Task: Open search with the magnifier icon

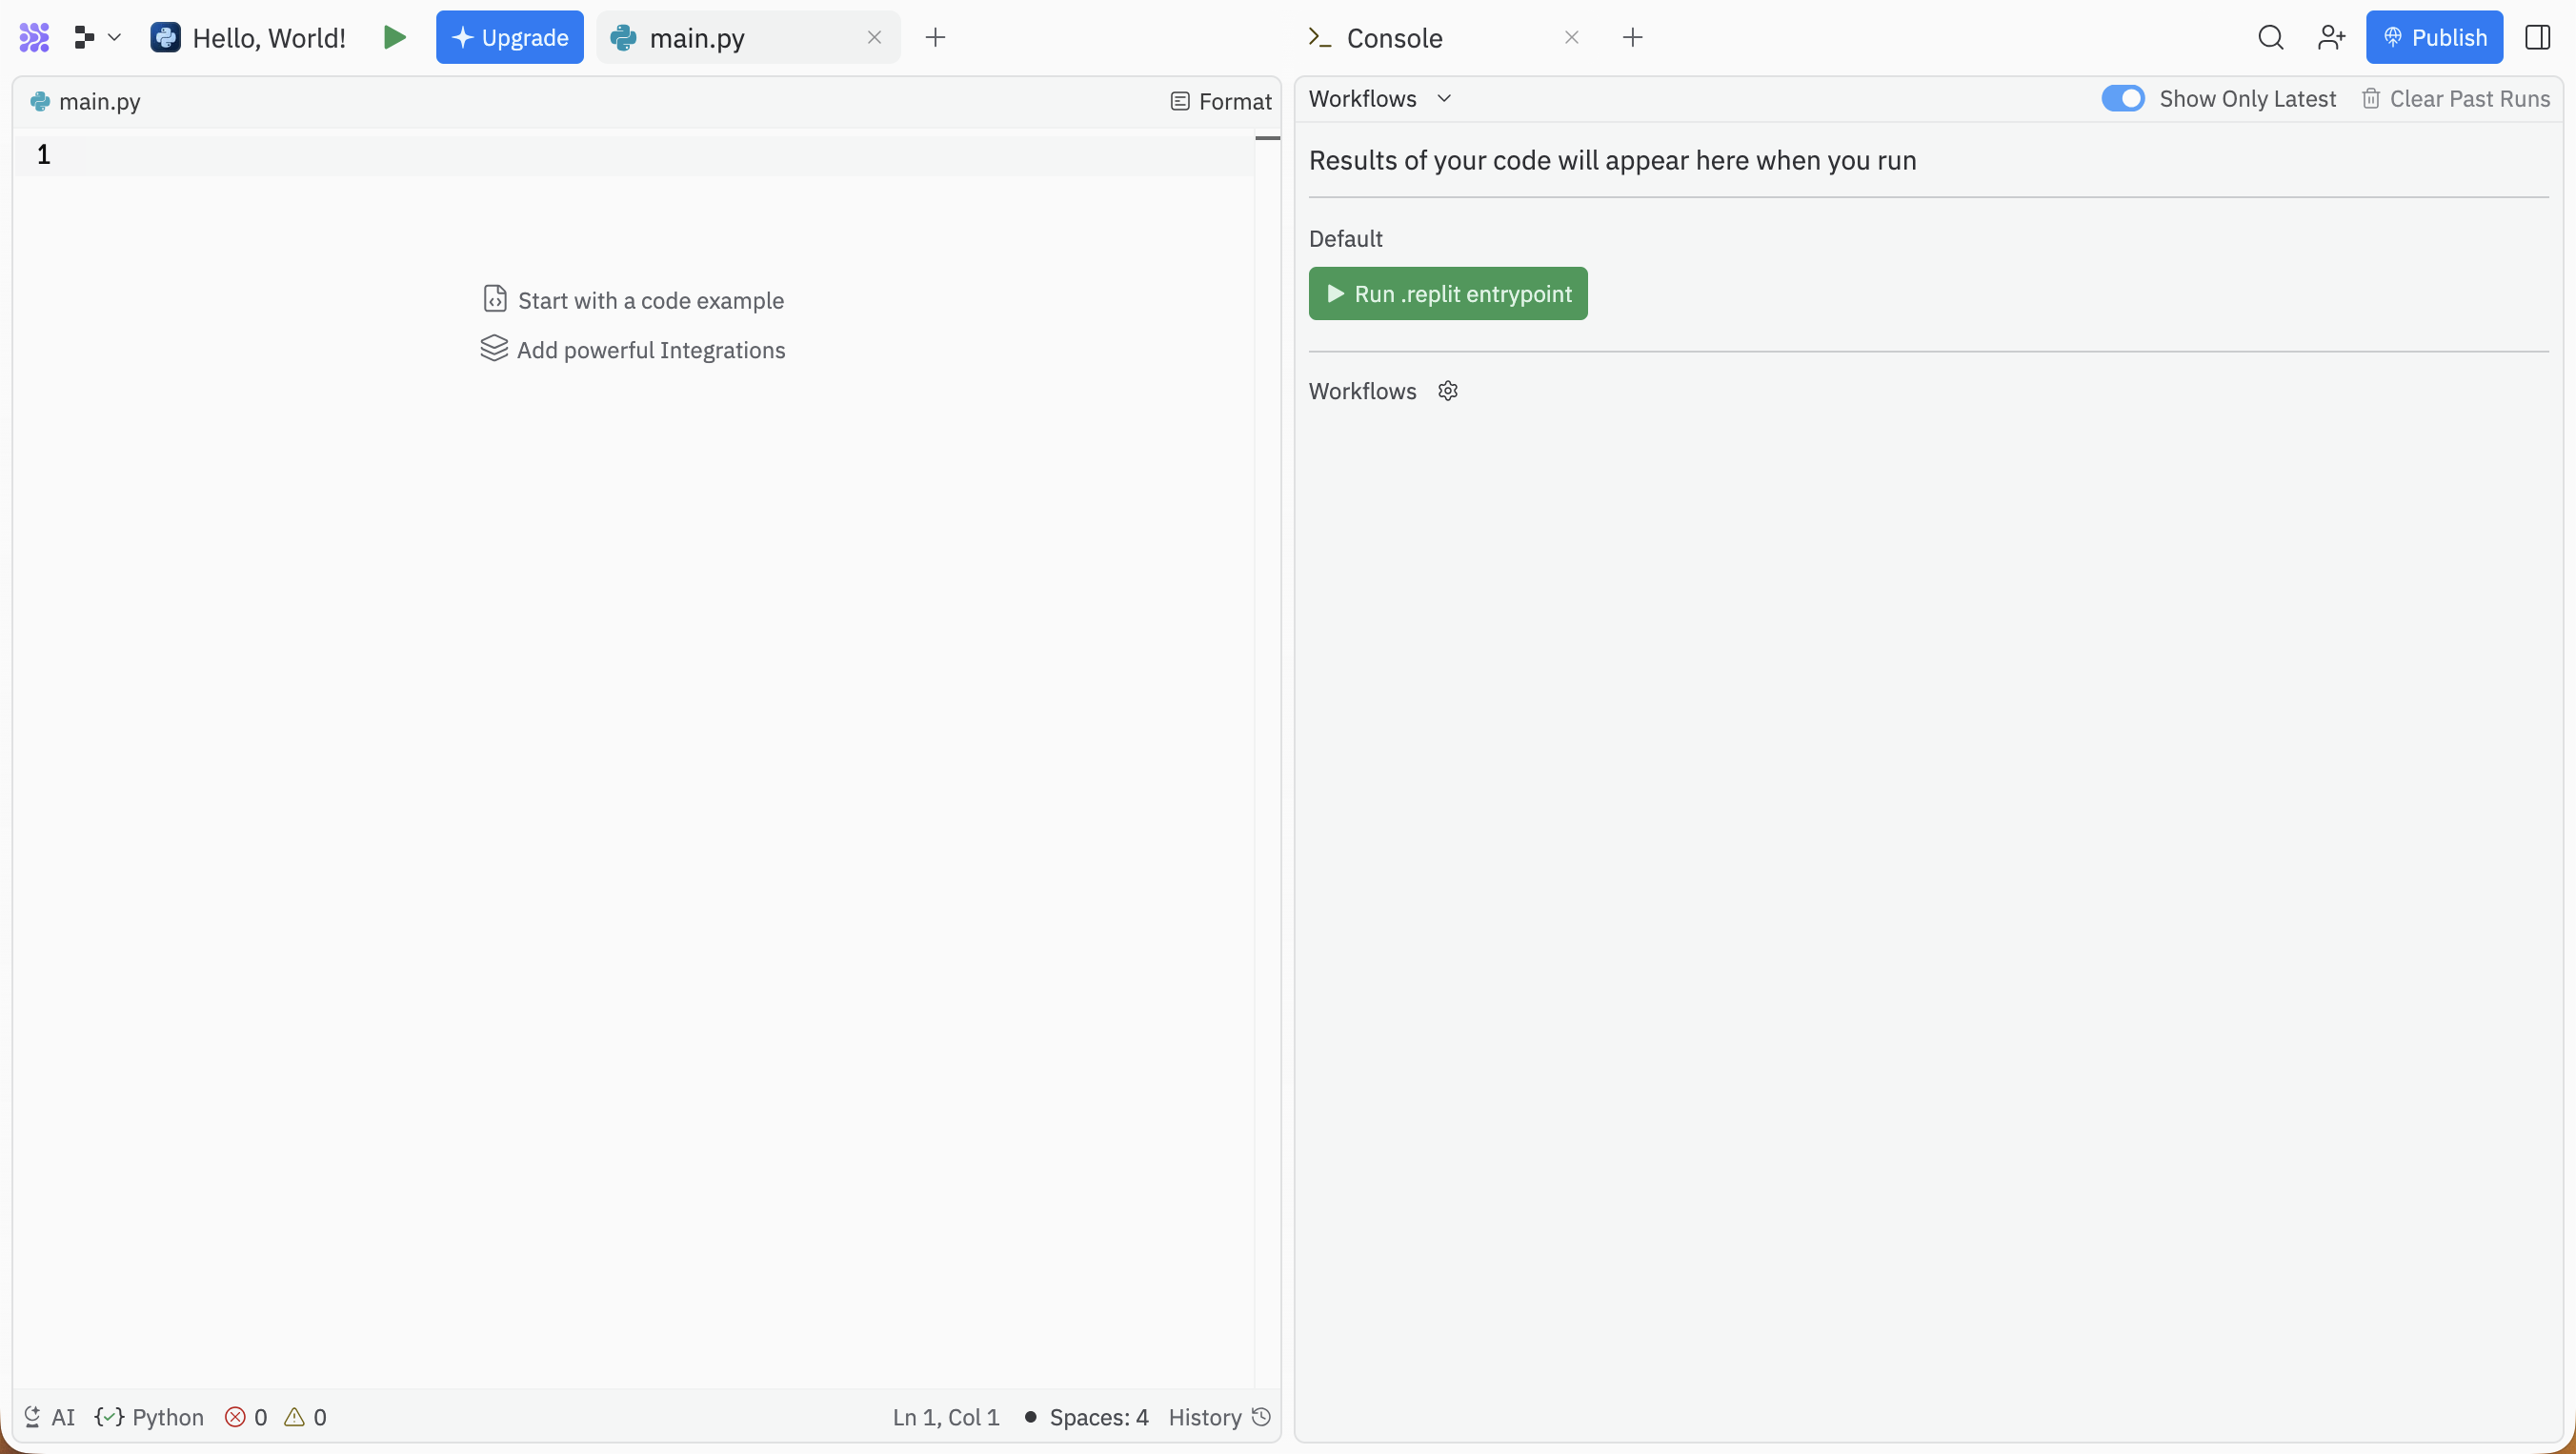Action: click(x=2271, y=37)
